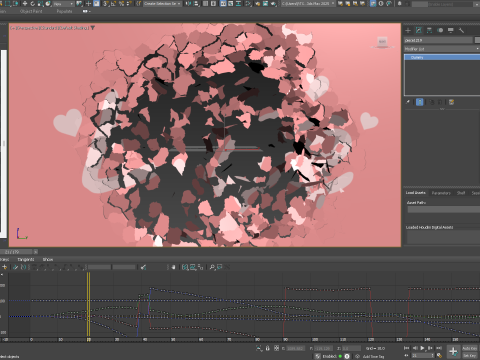Click zoom horizontal extents in curve editor
Image resolution: width=480 pixels, height=360 pixels.
185,267
